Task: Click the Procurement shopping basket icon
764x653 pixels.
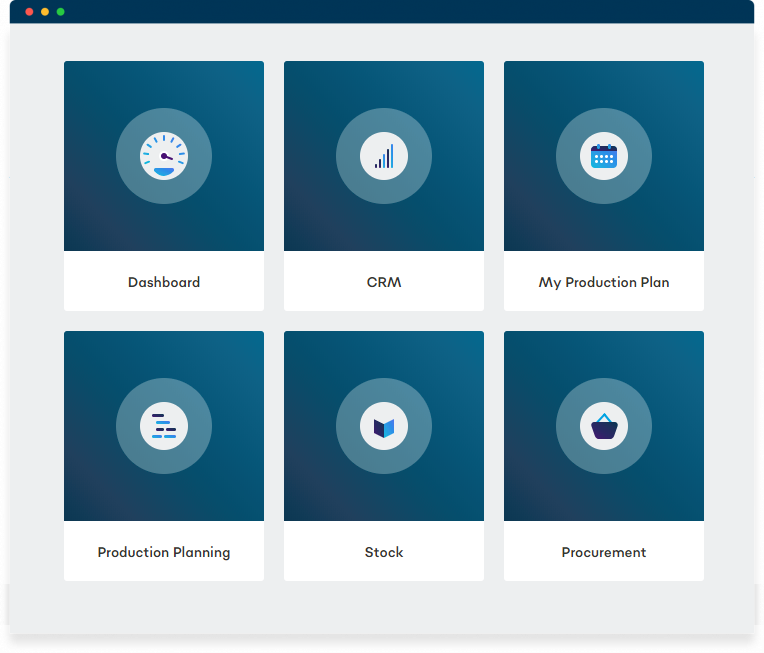Action: click(604, 426)
